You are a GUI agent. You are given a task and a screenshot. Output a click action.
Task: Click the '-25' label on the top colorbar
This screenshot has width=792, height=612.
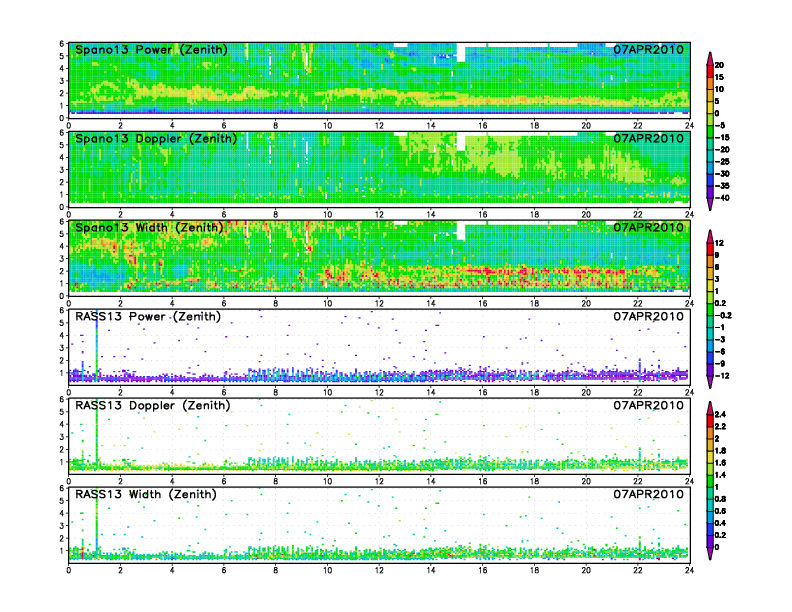[722, 162]
